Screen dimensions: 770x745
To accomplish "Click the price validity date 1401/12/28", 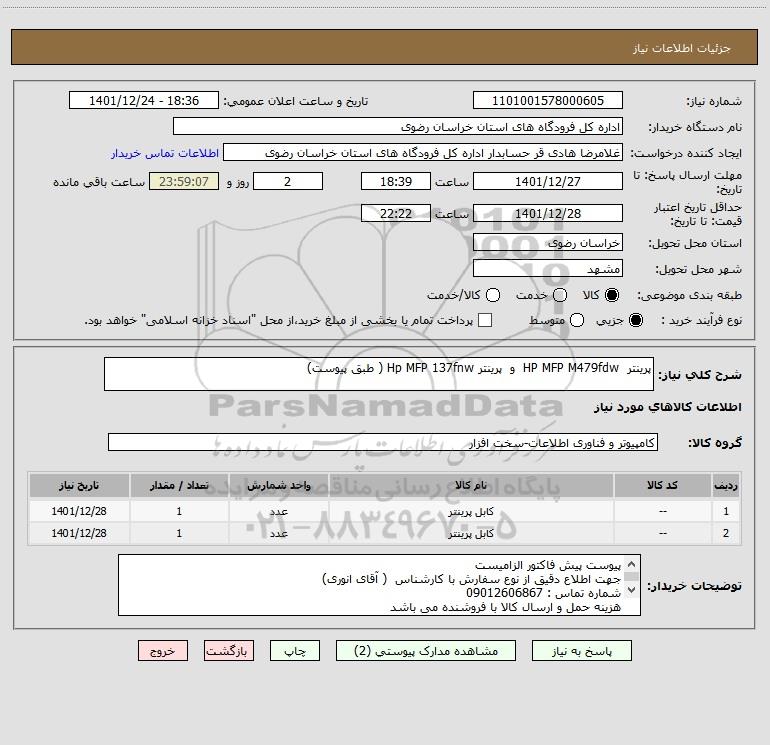I will pyautogui.click(x=548, y=214).
